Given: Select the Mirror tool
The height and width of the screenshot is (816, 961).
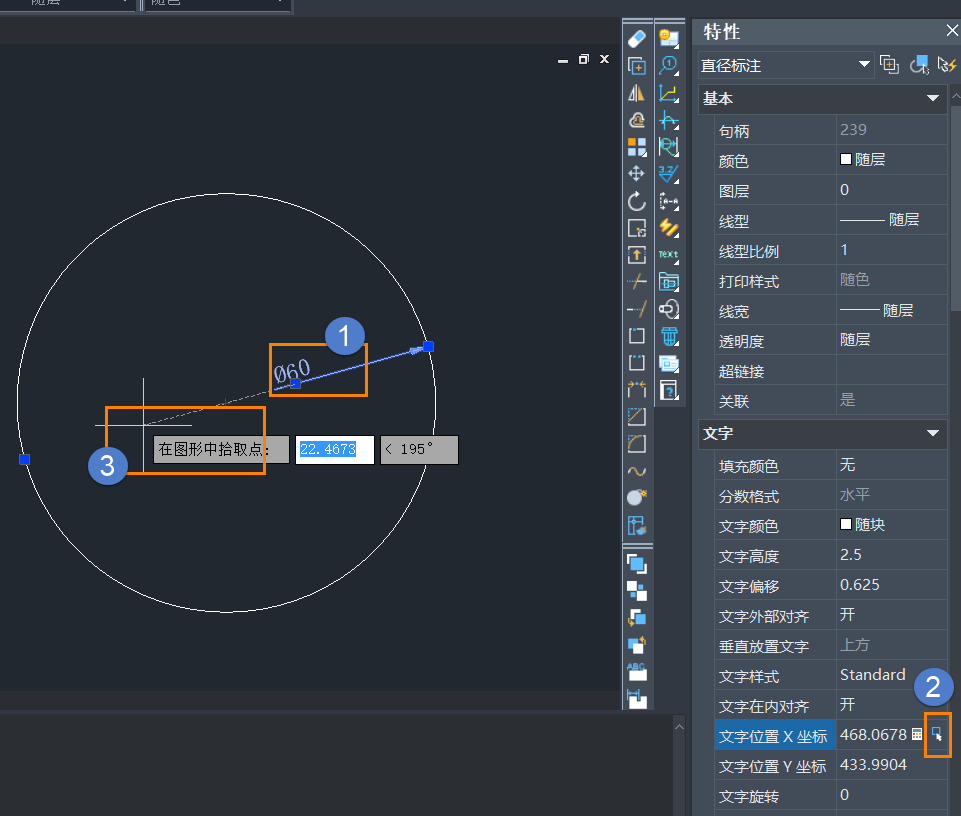Looking at the screenshot, I should (x=637, y=93).
